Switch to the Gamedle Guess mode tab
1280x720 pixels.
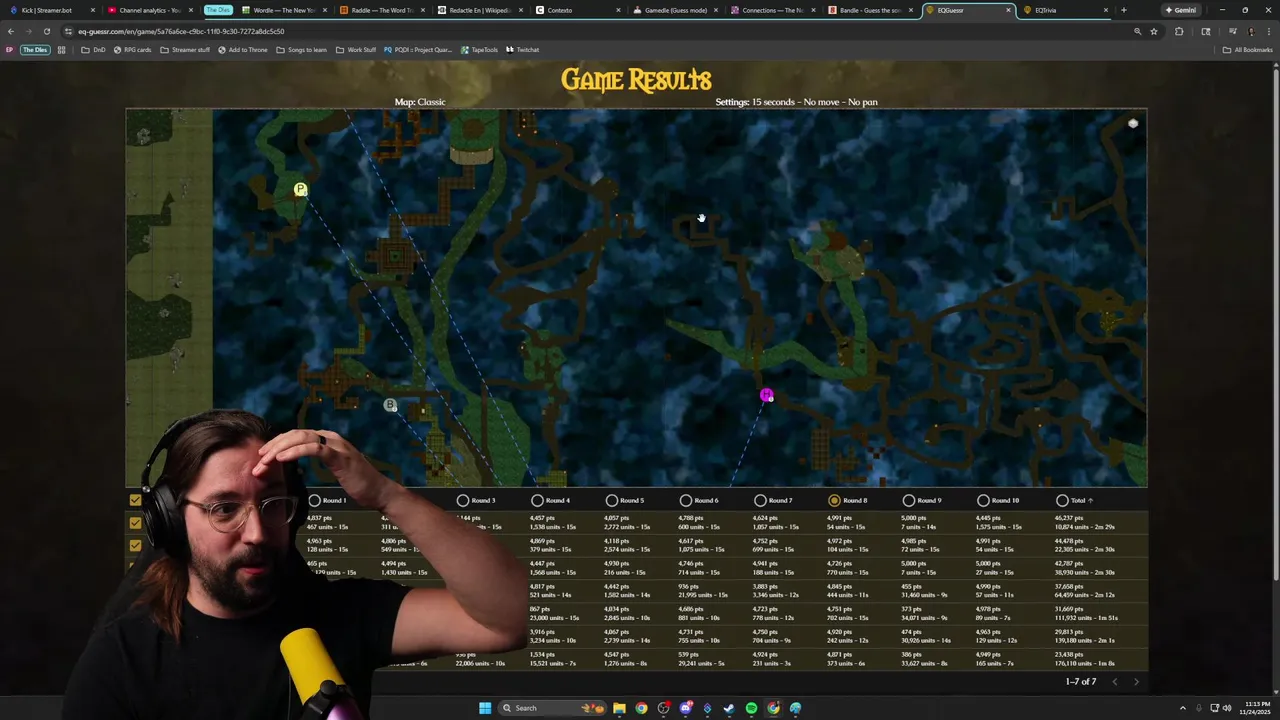pos(675,10)
